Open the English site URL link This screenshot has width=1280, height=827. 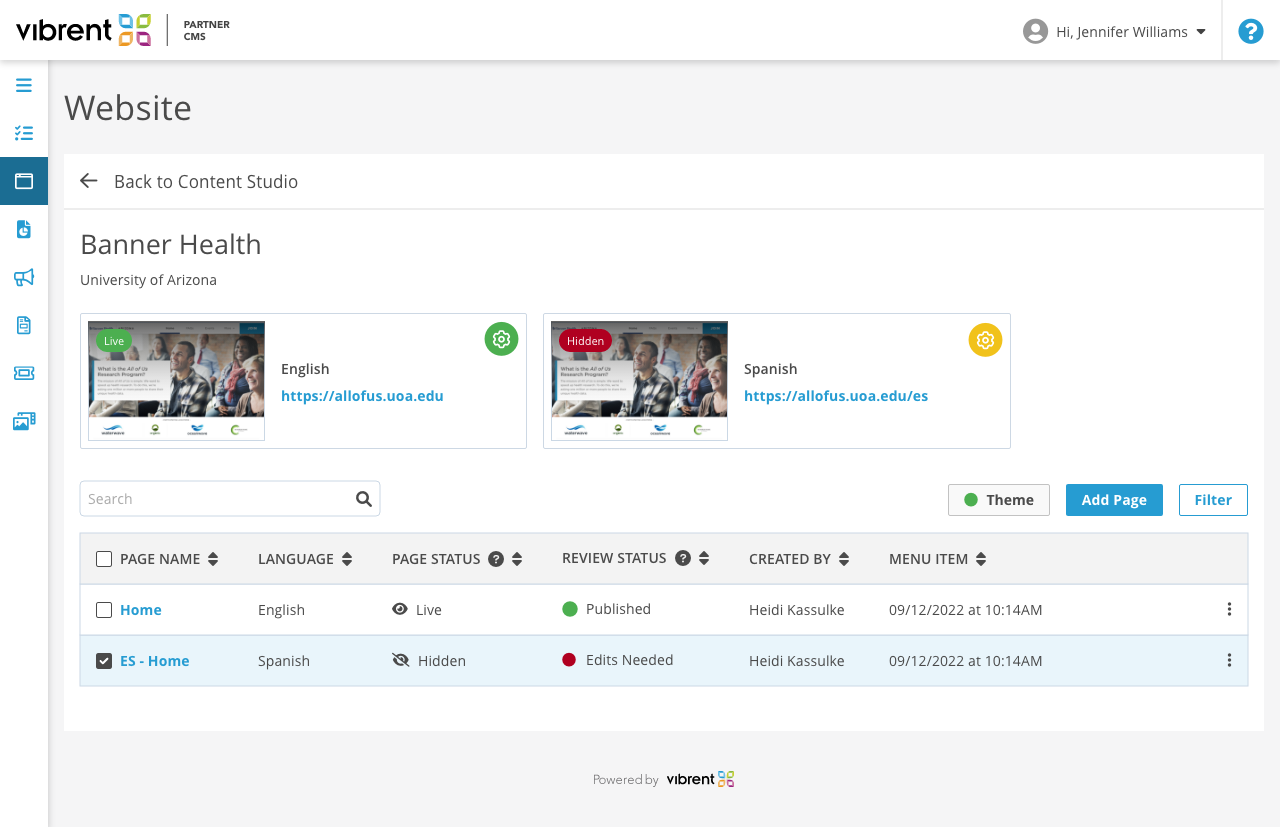tap(362, 396)
